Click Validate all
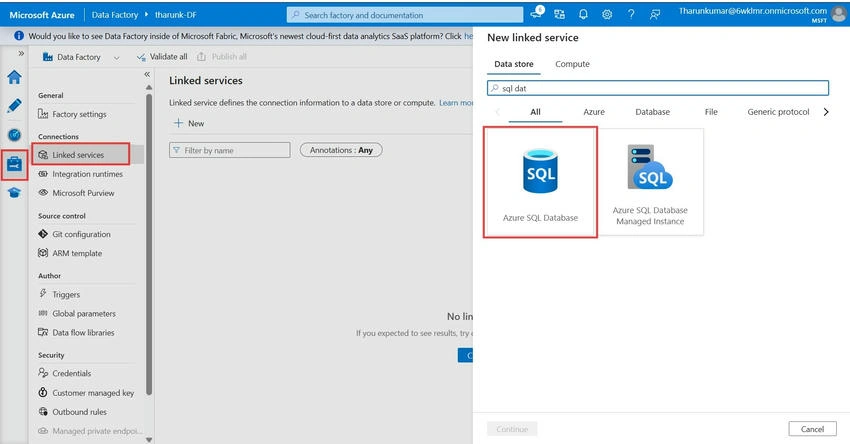This screenshot has height=444, width=850. pyautogui.click(x=162, y=56)
